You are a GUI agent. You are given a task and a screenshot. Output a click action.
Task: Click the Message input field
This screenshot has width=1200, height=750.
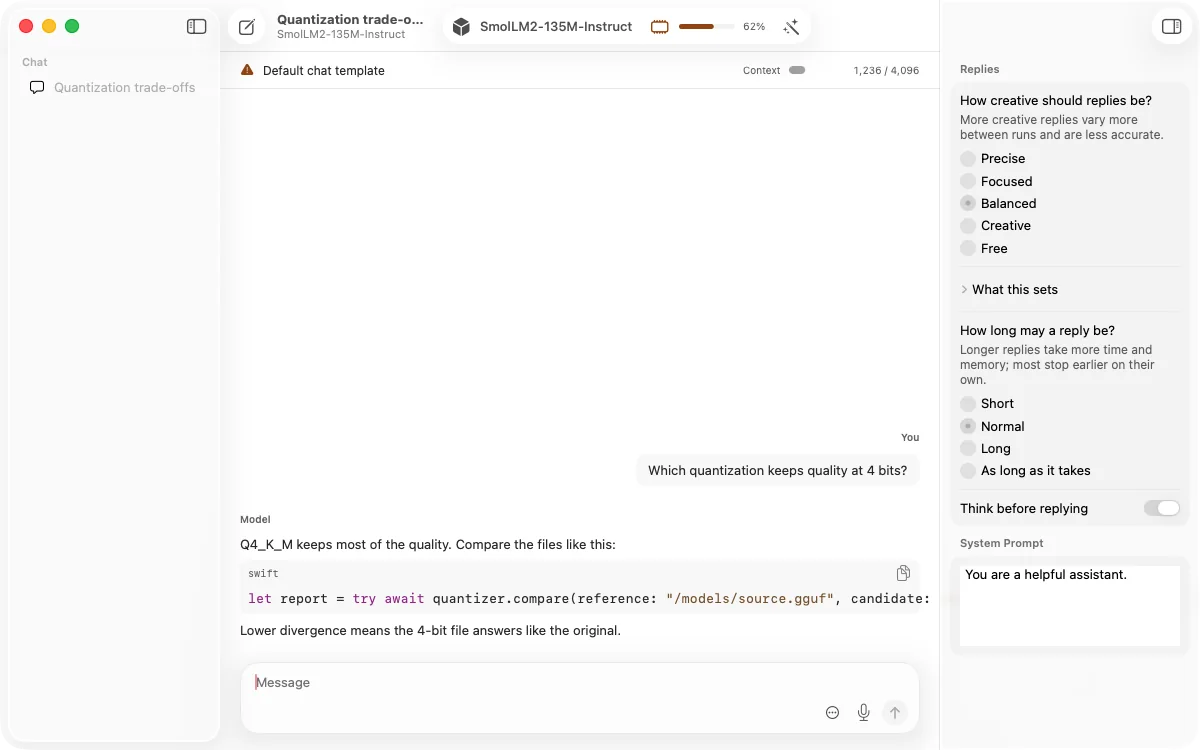[580, 683]
